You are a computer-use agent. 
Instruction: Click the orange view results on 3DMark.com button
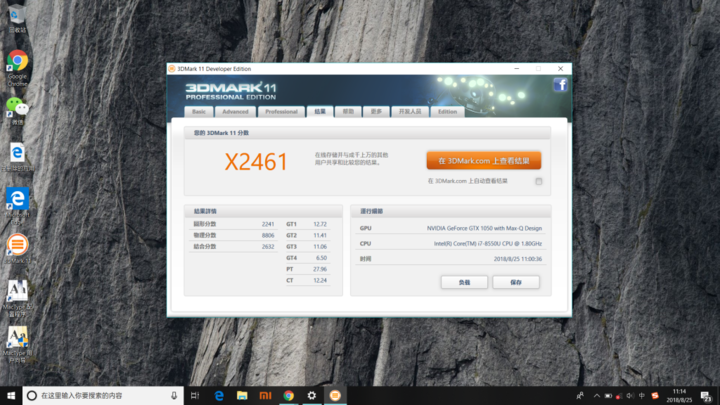(x=484, y=161)
